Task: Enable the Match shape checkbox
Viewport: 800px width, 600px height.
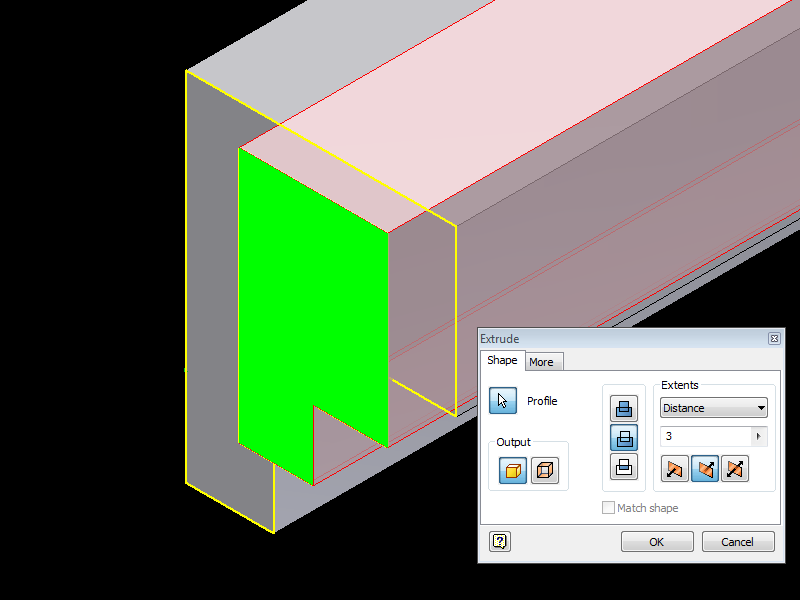Action: pyautogui.click(x=608, y=508)
